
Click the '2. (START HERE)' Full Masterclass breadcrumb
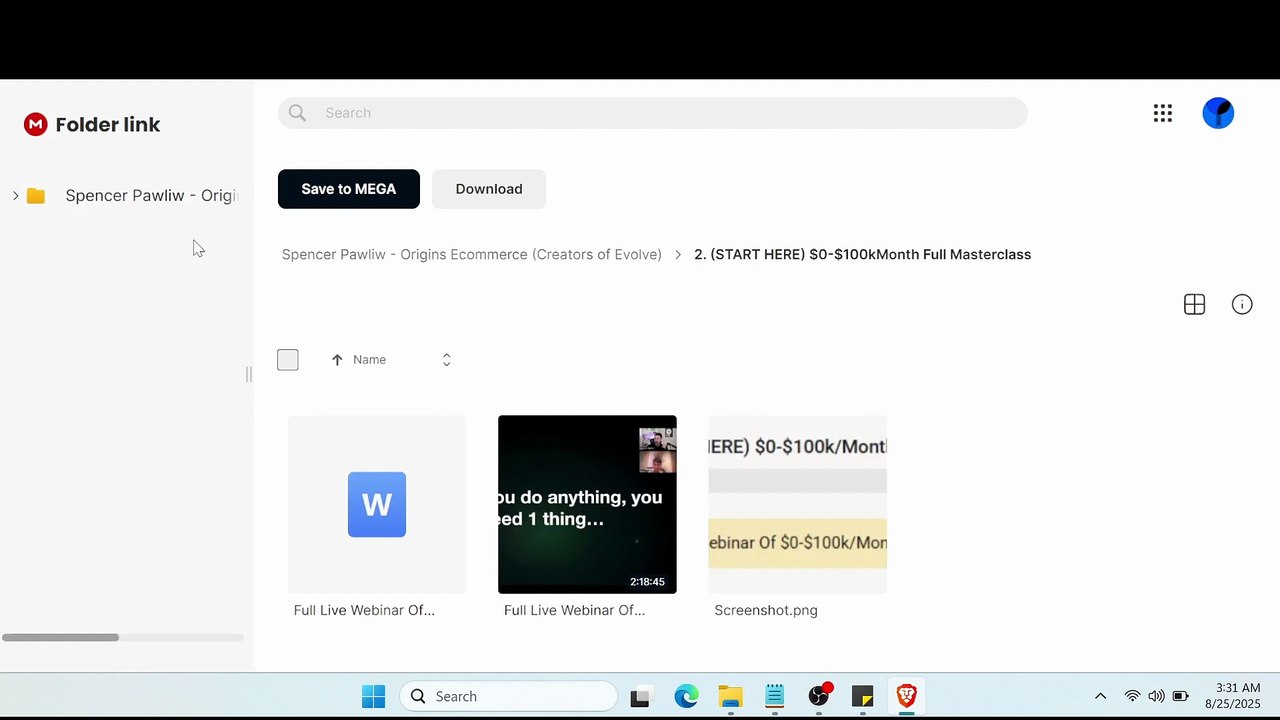coord(862,254)
